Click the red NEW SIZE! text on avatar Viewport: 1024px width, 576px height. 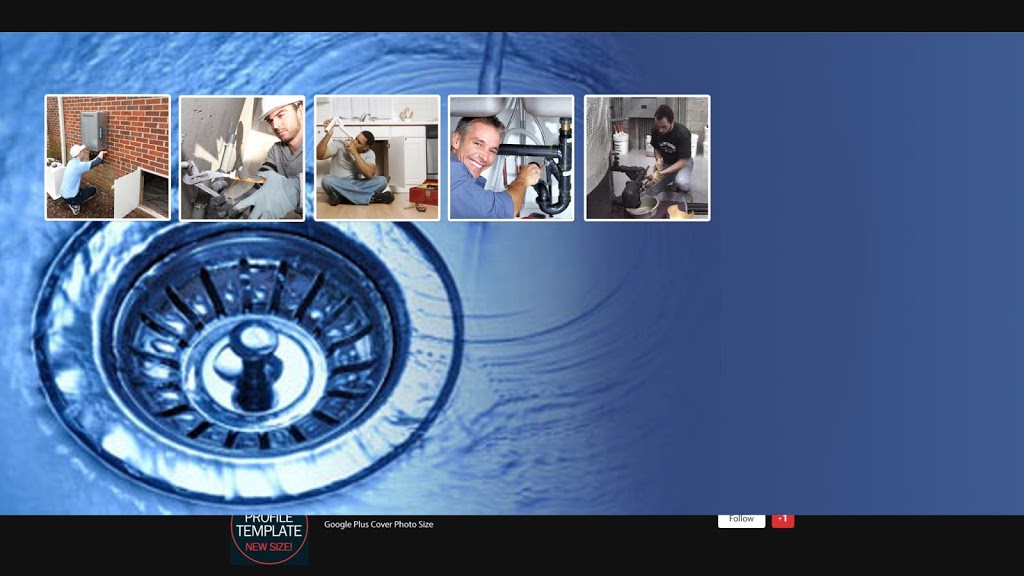pos(269,547)
